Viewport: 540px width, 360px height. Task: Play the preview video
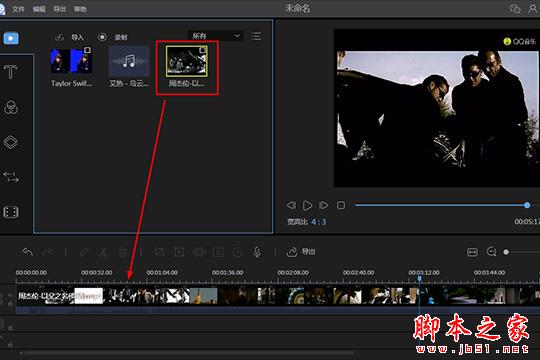tap(307, 205)
